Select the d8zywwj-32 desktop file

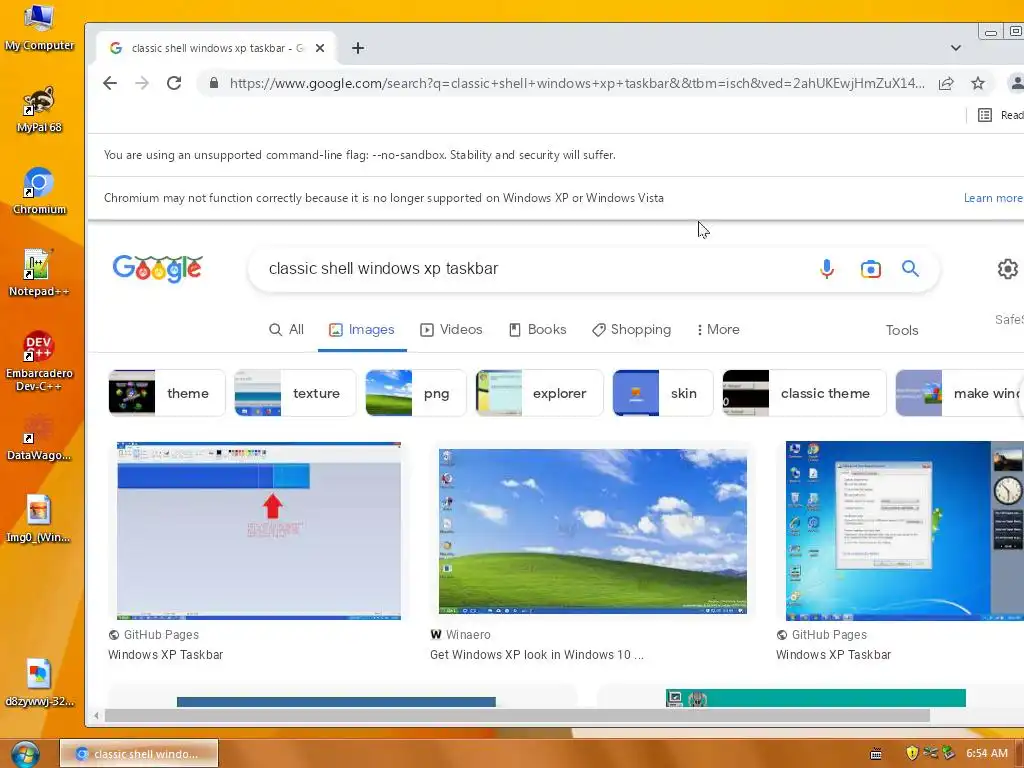tap(39, 683)
